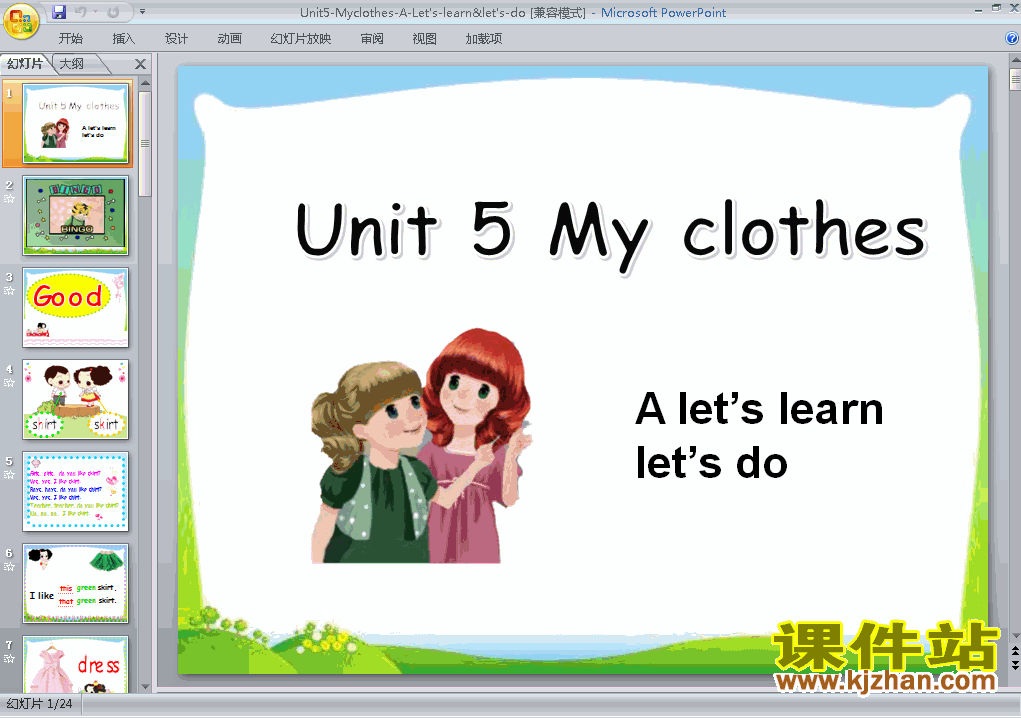Select slide 5 chant text thumbnail

click(76, 491)
